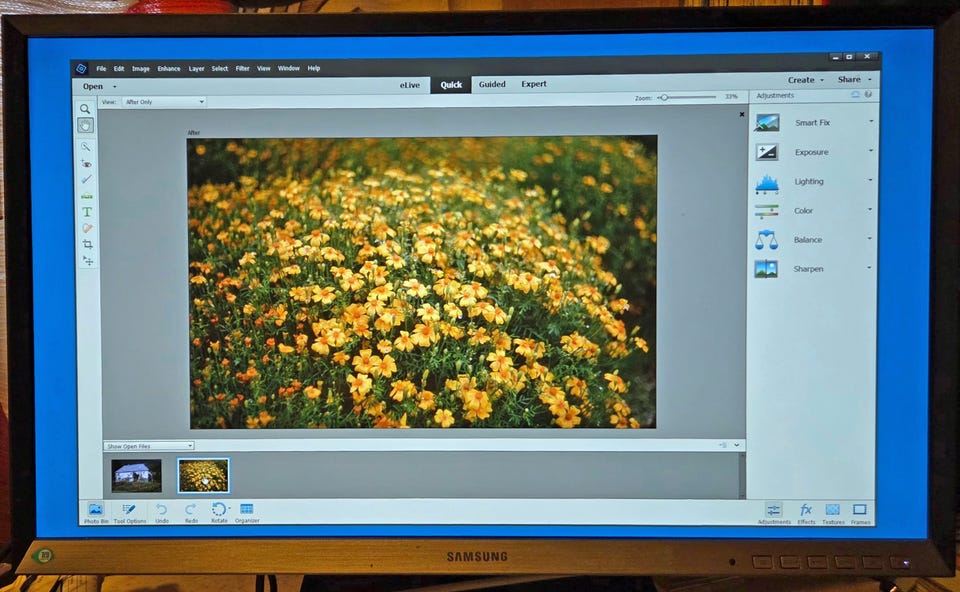Screen dimensions: 960x592
Task: Expand the Lighting adjustment
Action: click(871, 180)
